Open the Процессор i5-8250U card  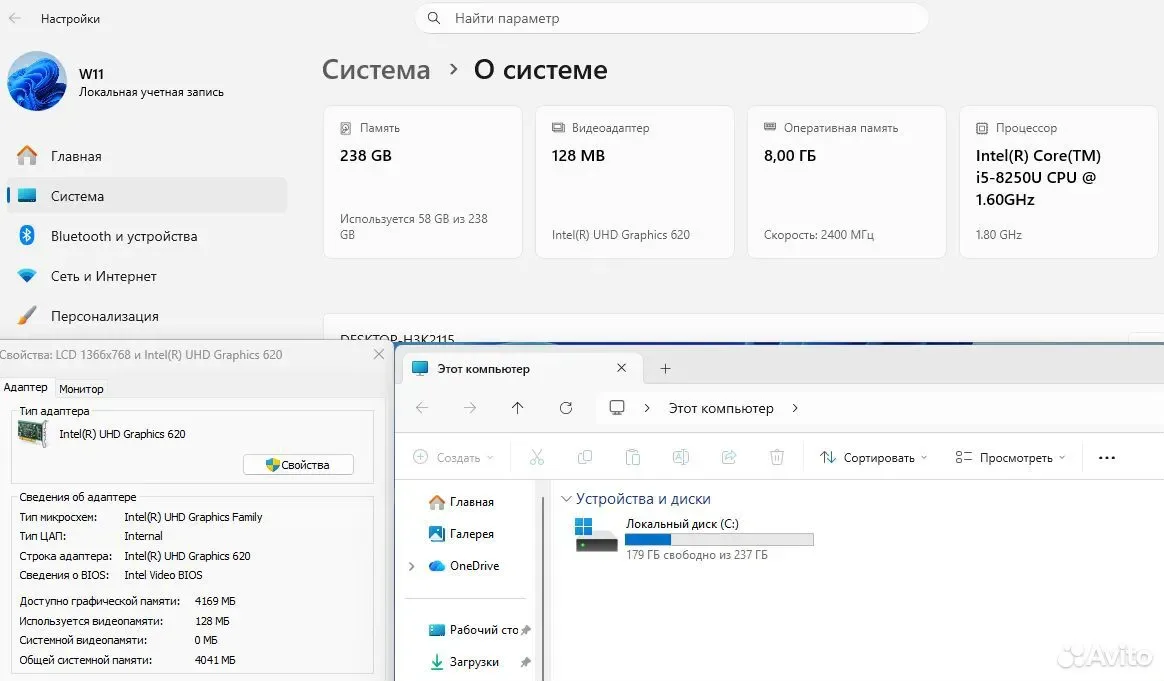click(x=1059, y=182)
